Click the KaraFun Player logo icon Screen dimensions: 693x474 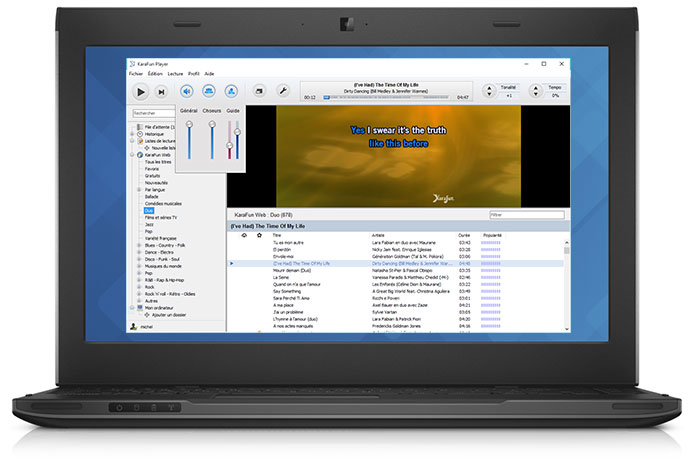click(132, 64)
